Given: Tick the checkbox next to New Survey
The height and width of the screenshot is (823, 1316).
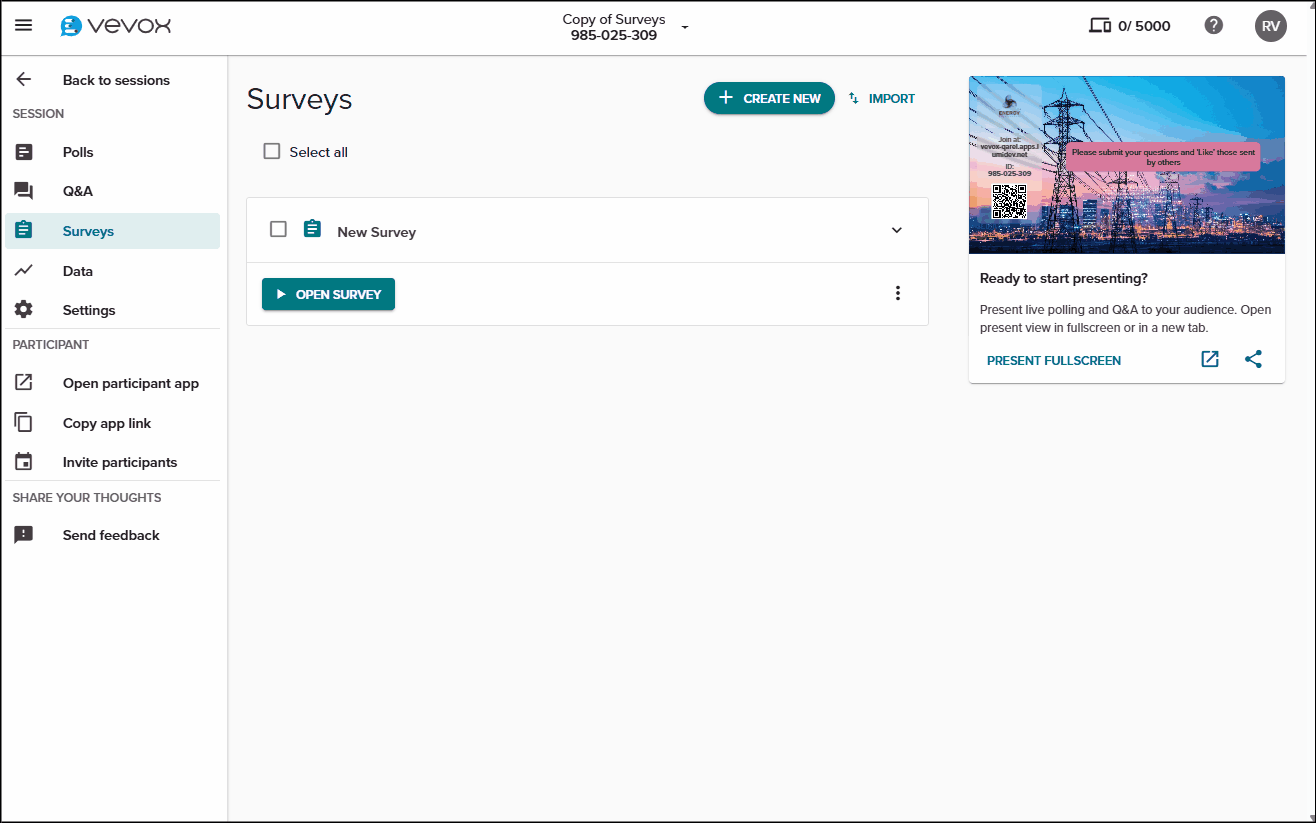Looking at the screenshot, I should coord(278,229).
